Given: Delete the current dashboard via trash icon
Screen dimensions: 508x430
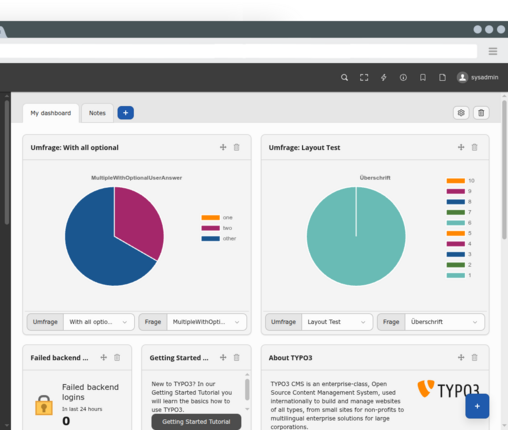Looking at the screenshot, I should point(481,113).
